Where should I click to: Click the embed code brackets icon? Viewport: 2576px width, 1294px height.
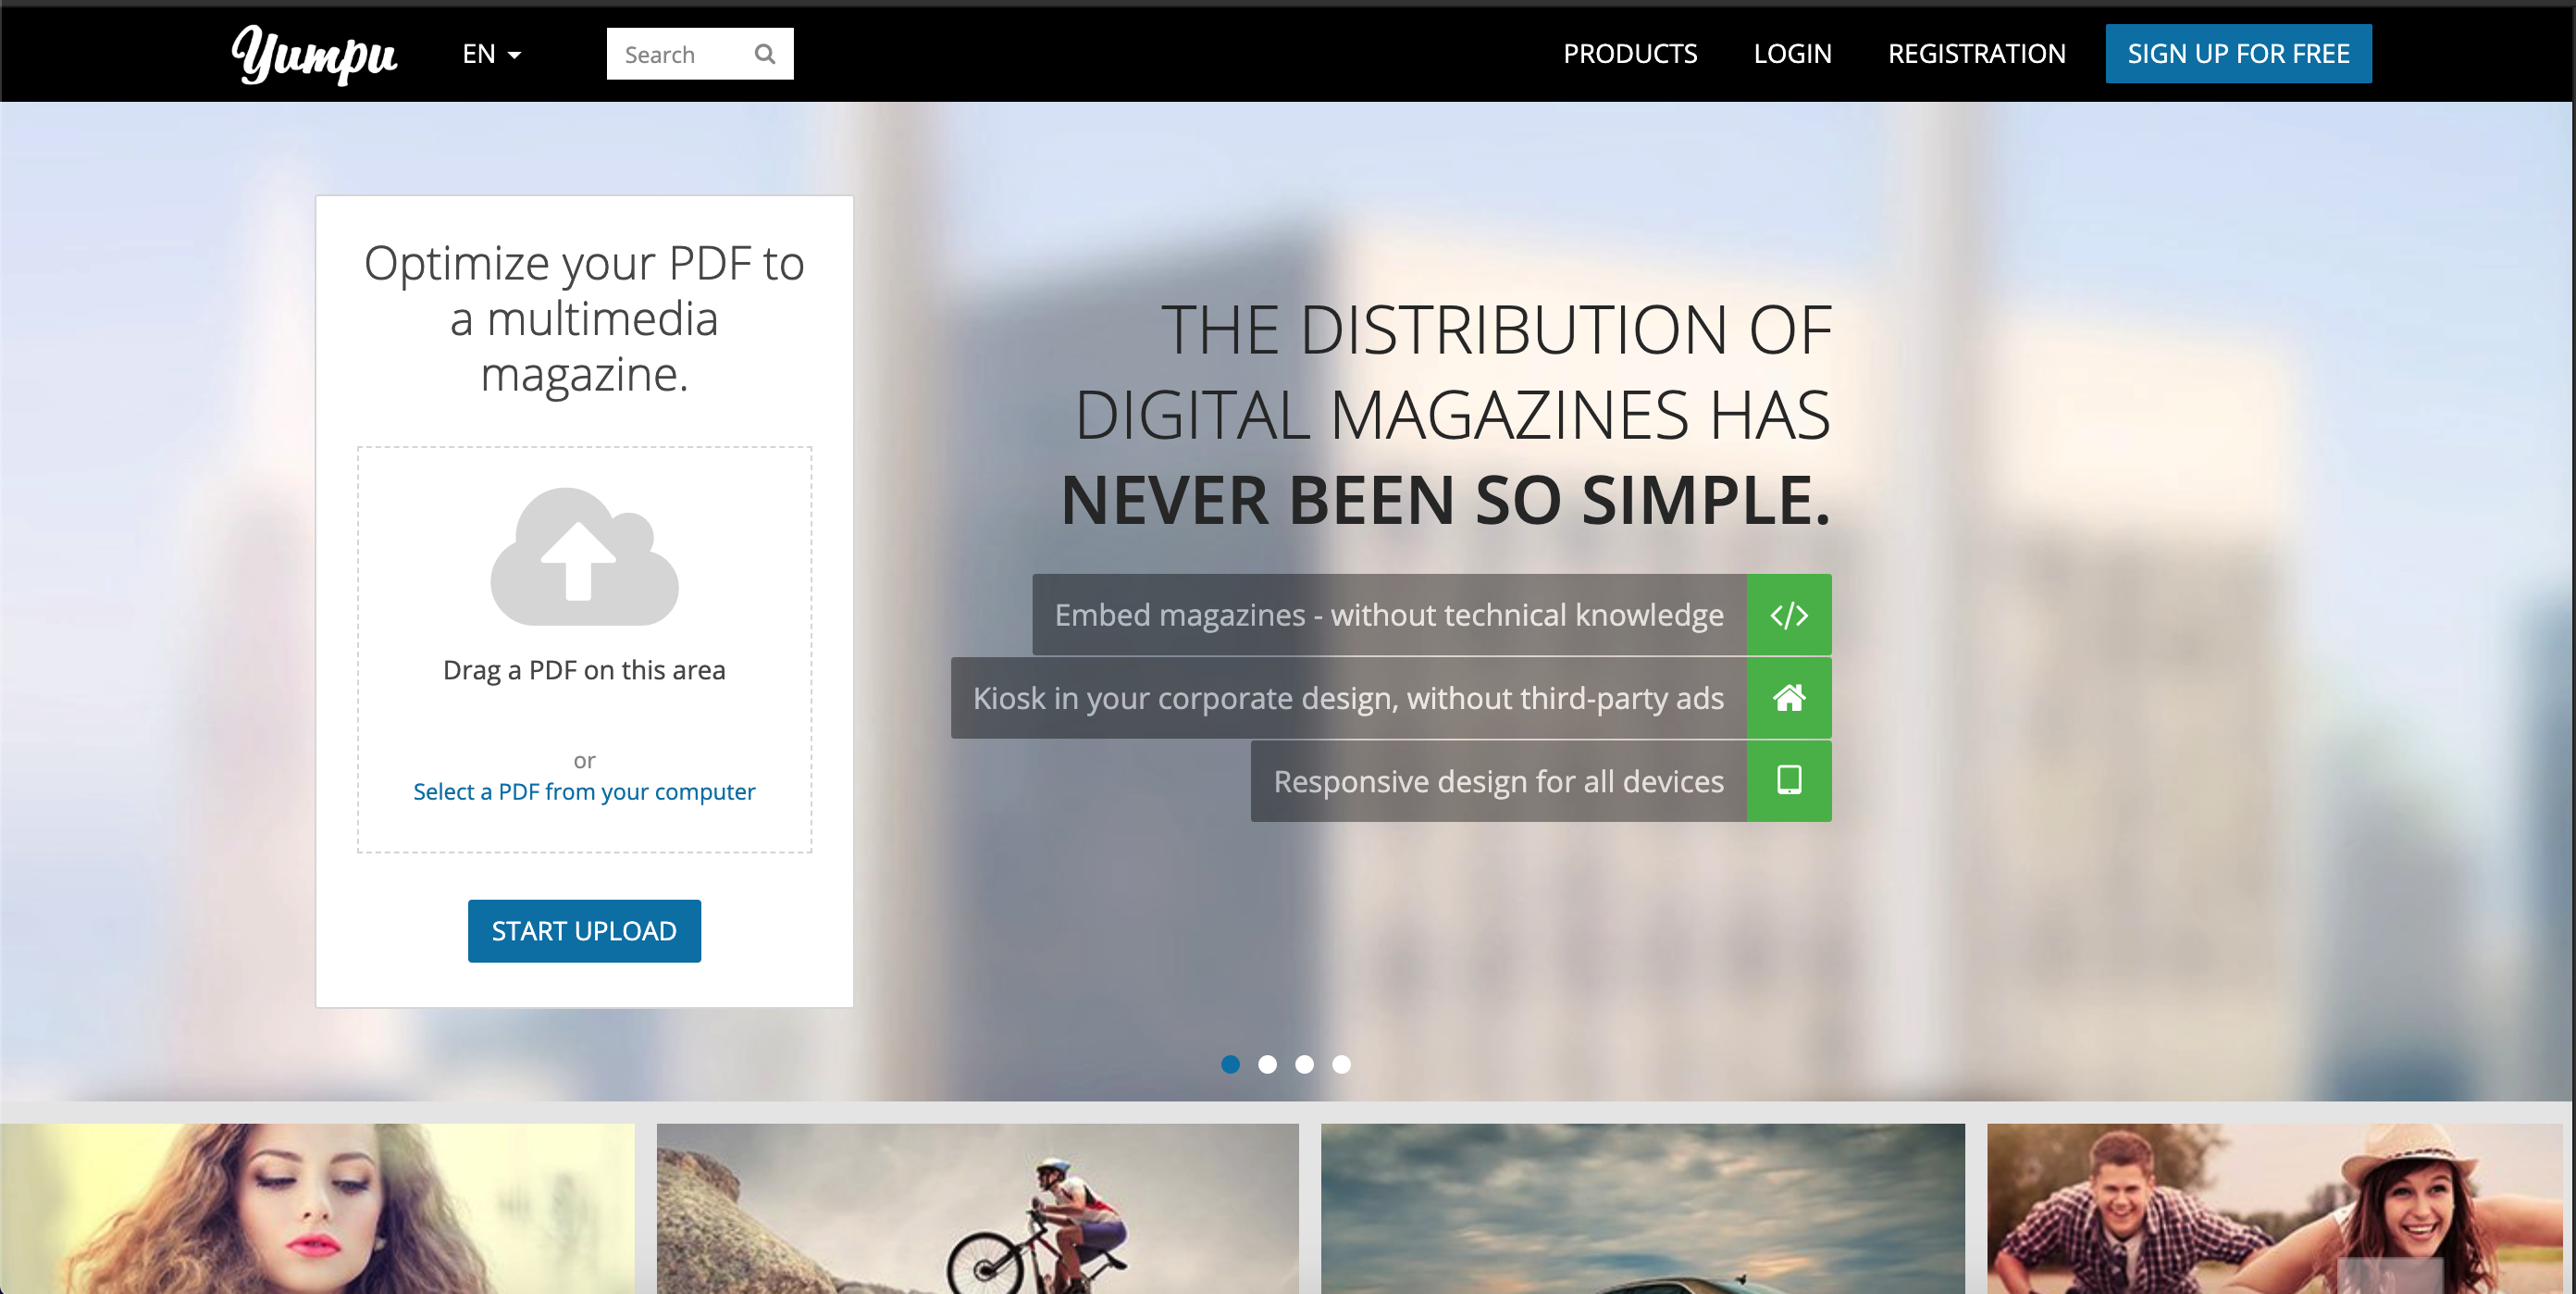click(x=1789, y=615)
